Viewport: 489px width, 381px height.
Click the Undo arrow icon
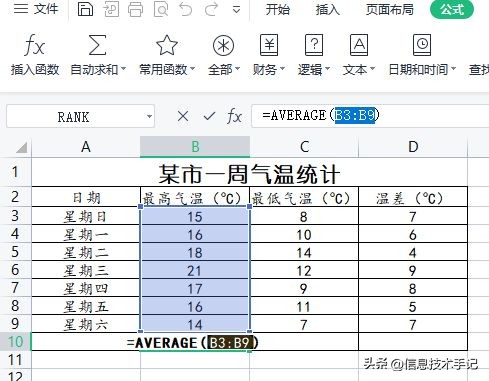(x=186, y=9)
